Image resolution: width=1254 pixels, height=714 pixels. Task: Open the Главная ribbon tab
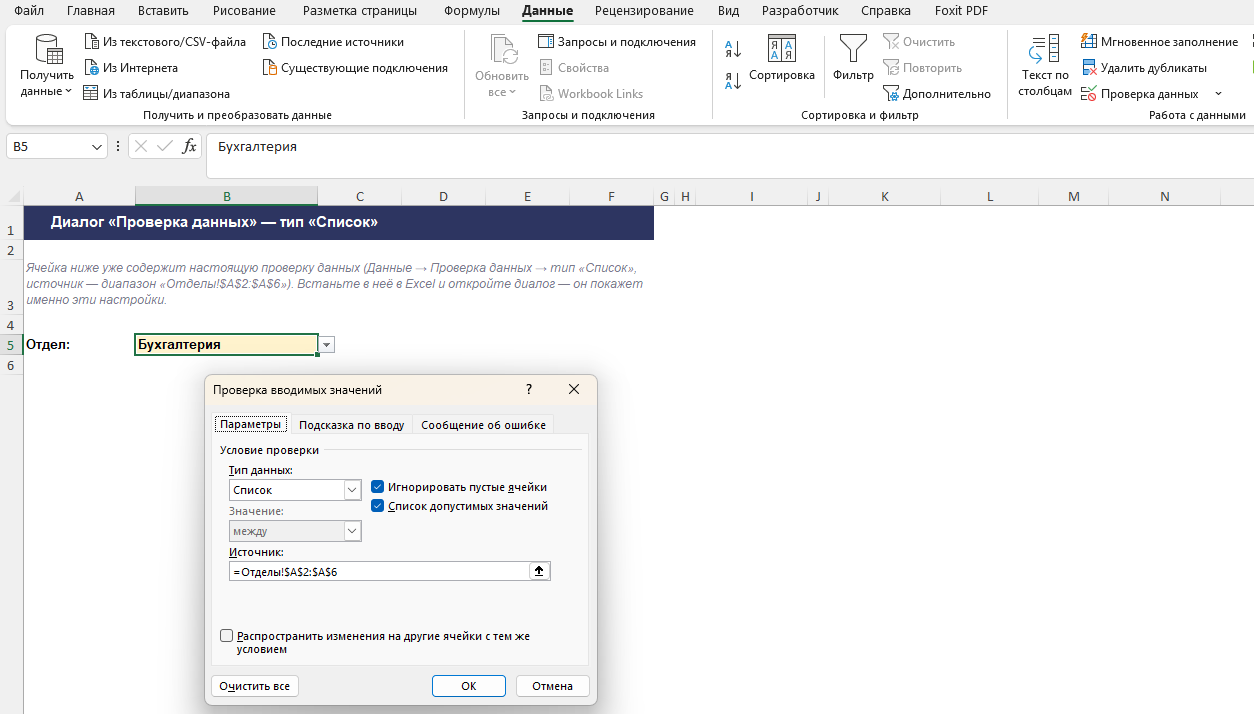pyautogui.click(x=91, y=11)
